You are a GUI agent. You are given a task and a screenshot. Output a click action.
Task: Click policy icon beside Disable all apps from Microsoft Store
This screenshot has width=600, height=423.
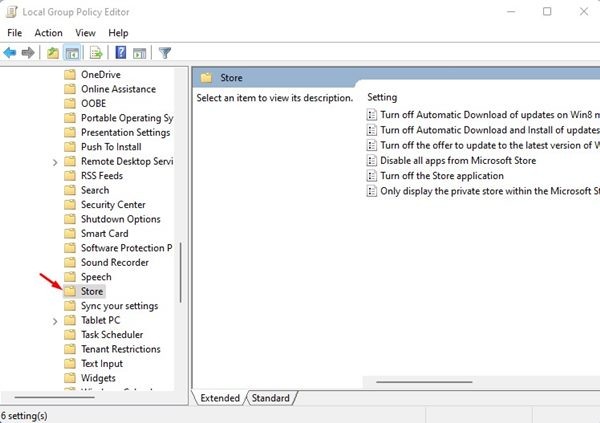click(x=372, y=160)
